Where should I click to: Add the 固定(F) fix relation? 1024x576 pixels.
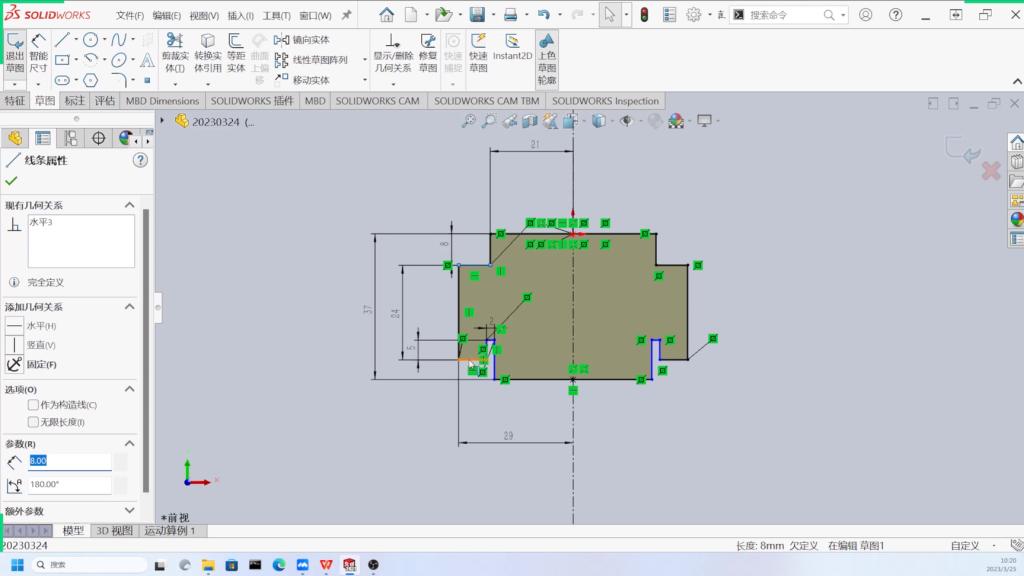[15, 364]
